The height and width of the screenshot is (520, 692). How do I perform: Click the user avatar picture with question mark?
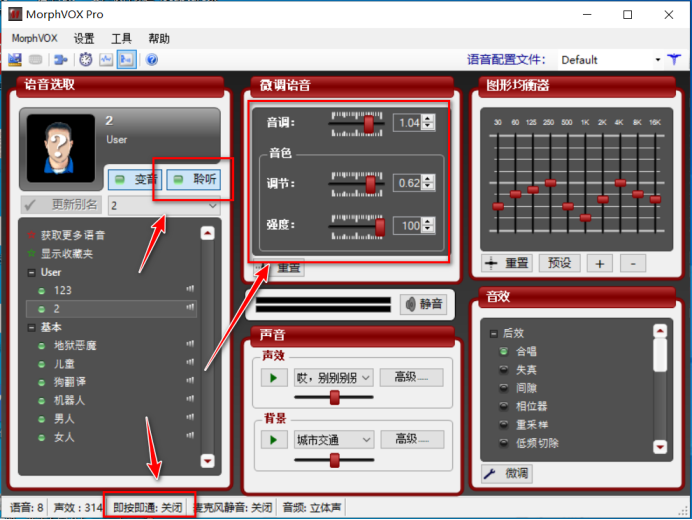tap(61, 148)
